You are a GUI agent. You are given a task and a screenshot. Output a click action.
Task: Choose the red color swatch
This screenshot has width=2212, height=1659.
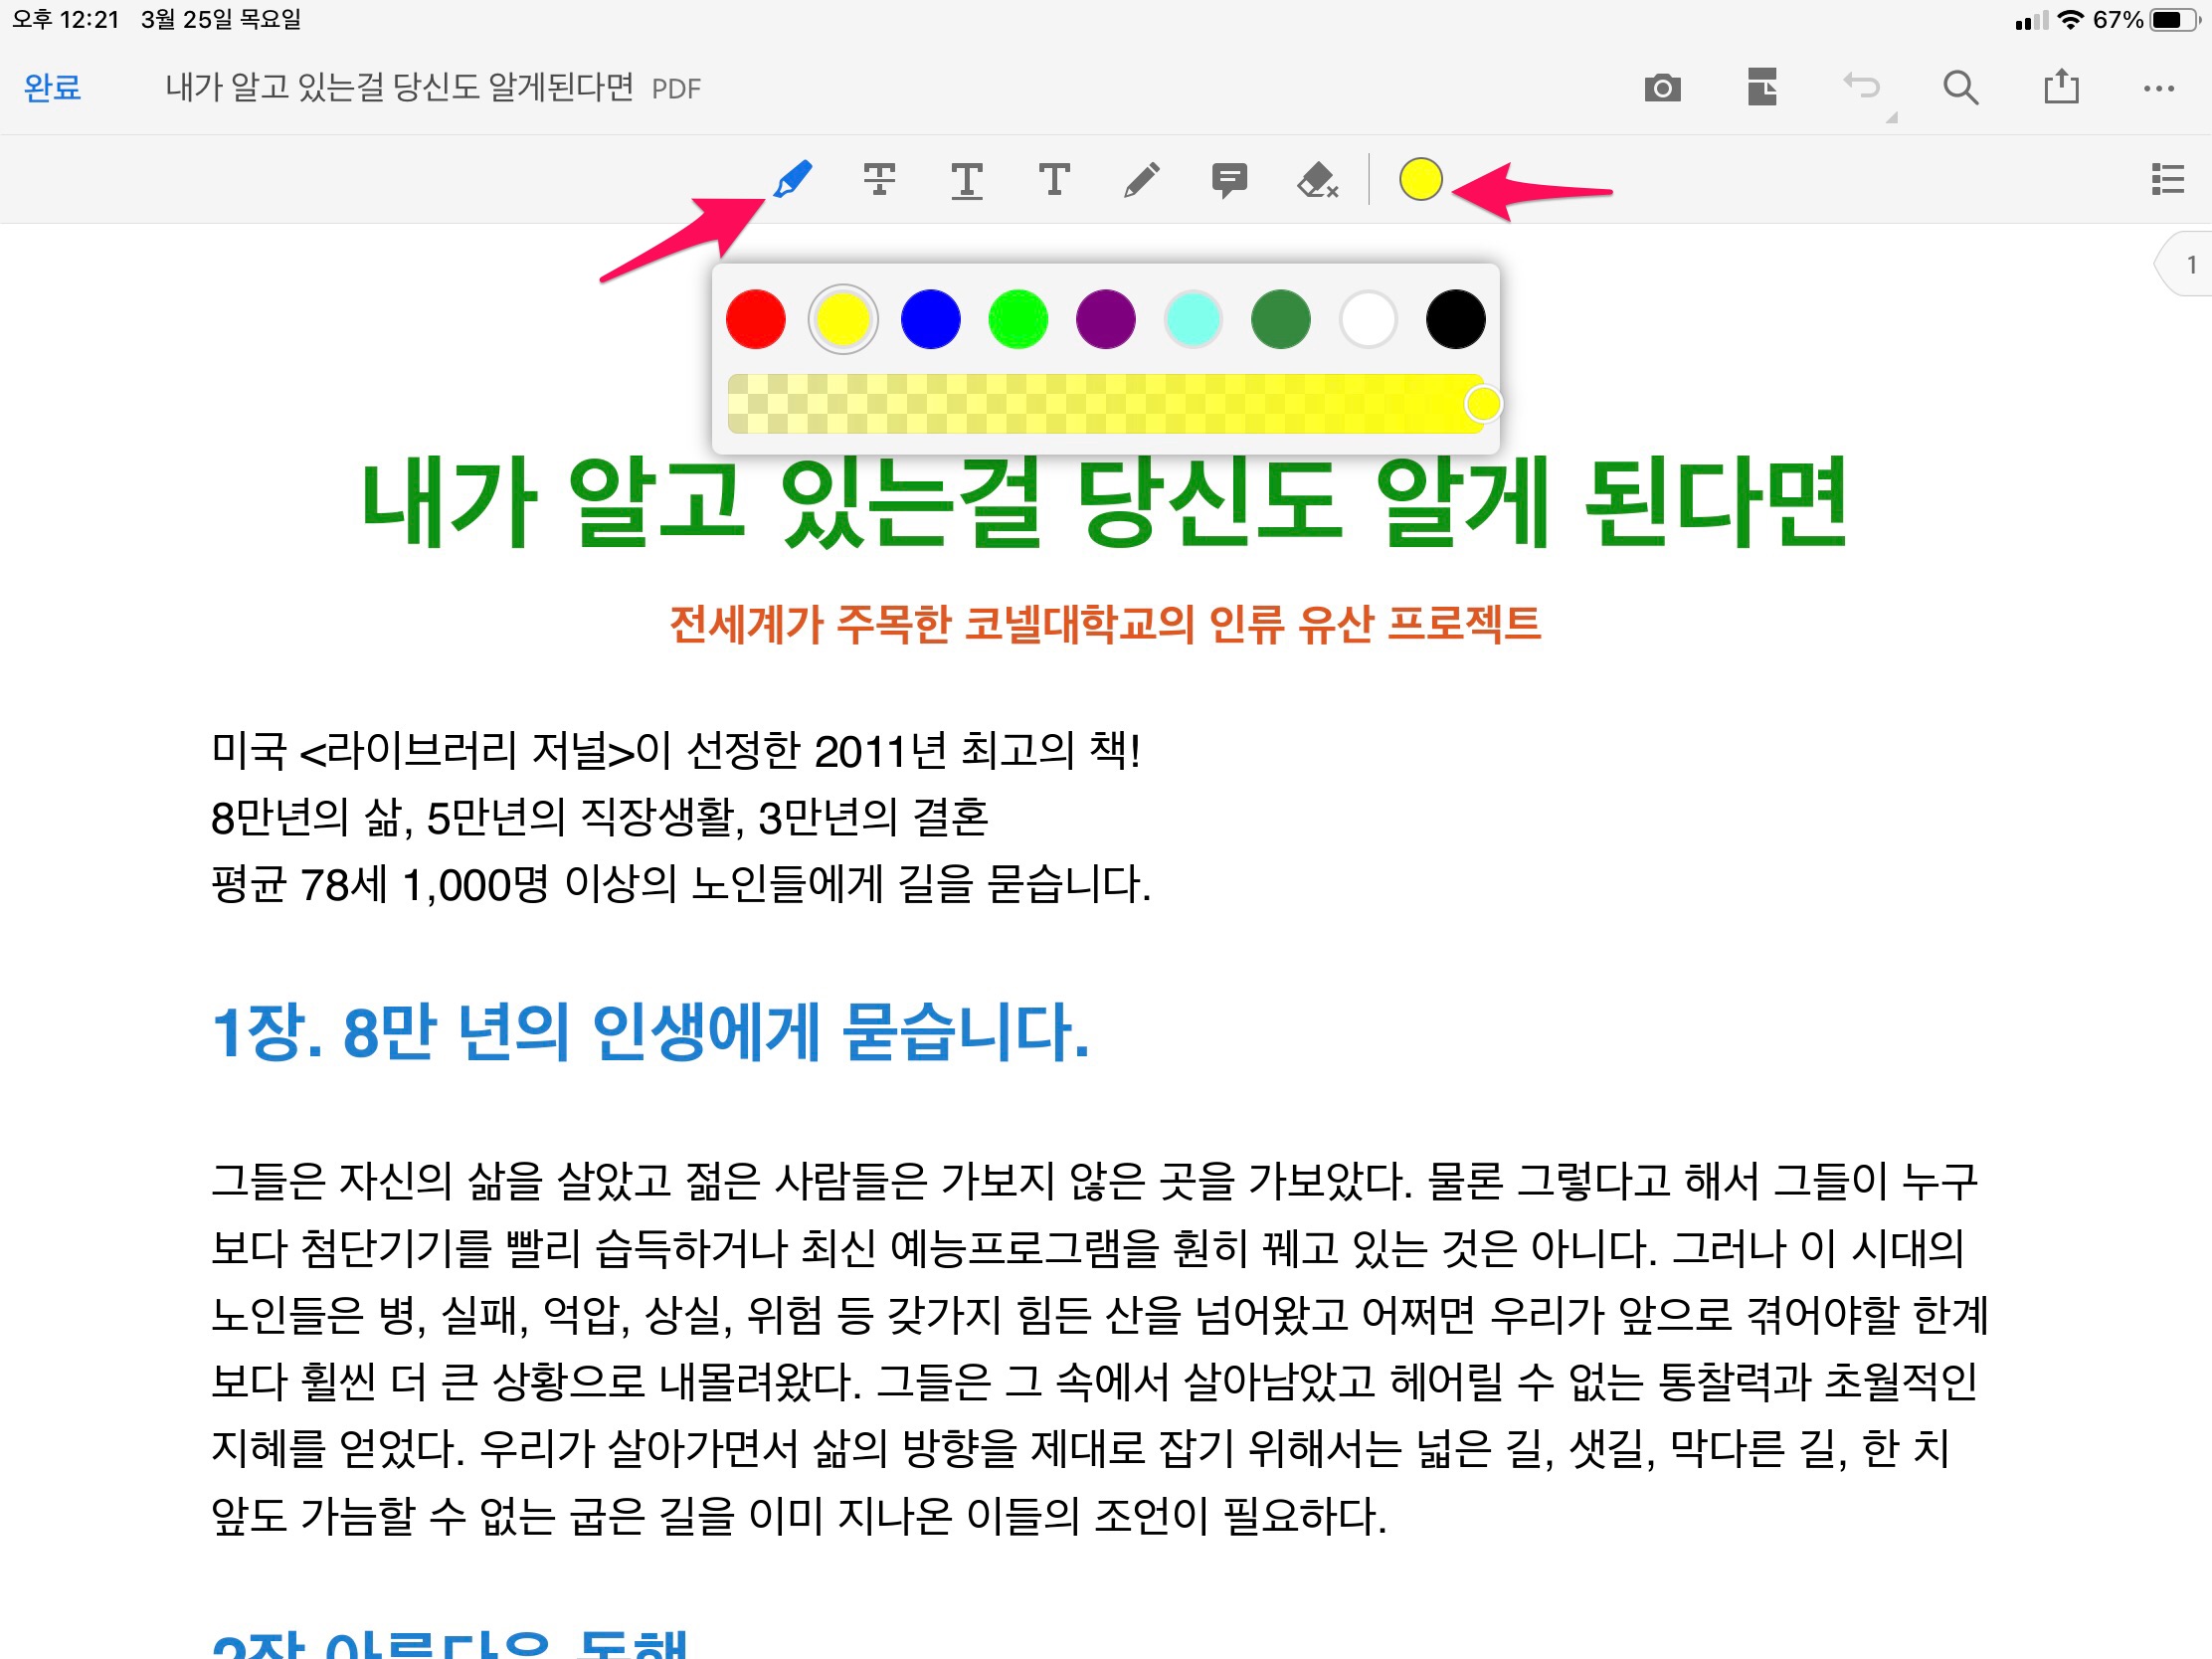coord(755,320)
